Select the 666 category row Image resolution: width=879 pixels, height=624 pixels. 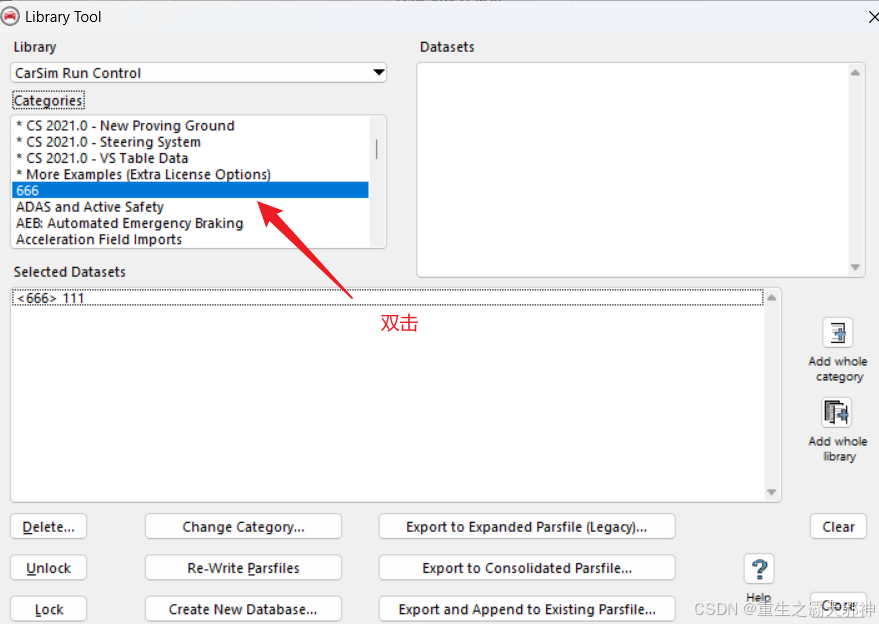click(190, 190)
